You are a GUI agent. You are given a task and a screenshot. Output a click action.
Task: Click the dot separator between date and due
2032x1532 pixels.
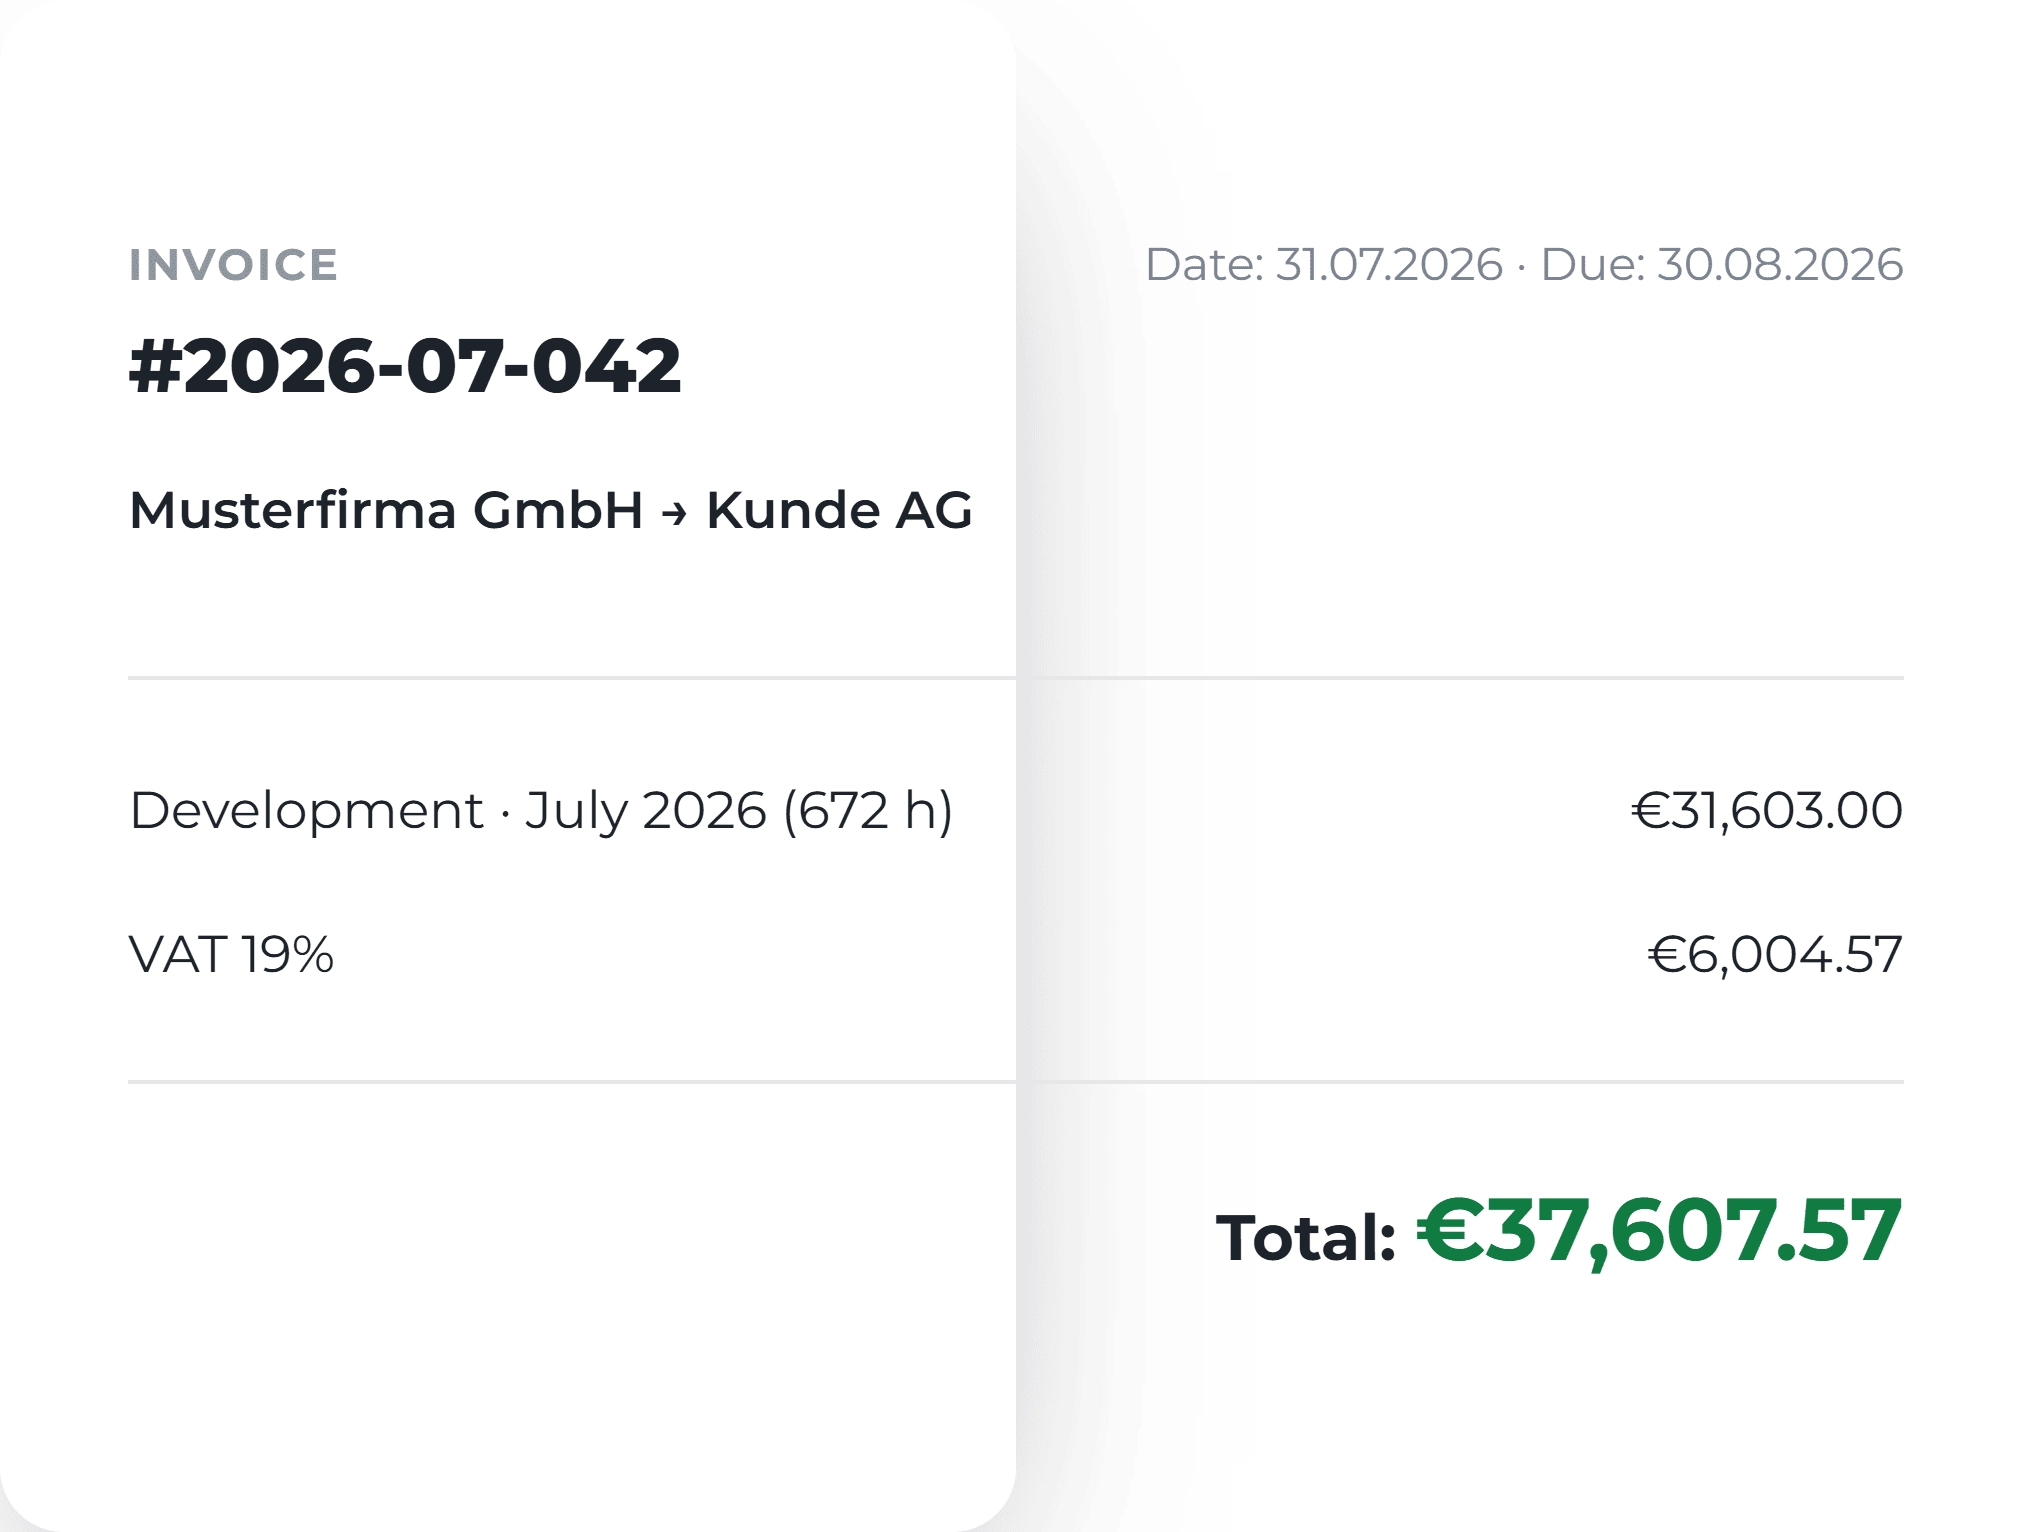click(1521, 267)
